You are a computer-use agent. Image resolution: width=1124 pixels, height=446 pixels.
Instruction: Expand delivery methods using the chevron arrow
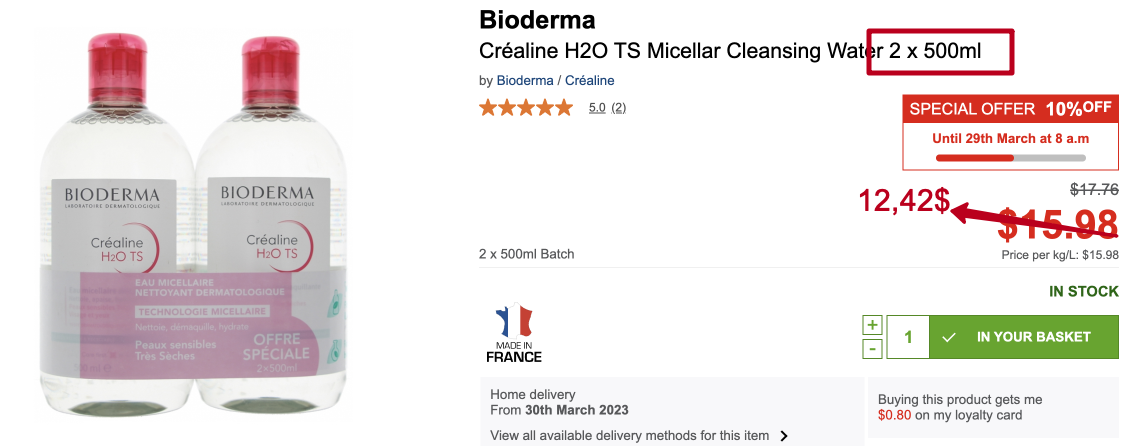[x=784, y=436]
